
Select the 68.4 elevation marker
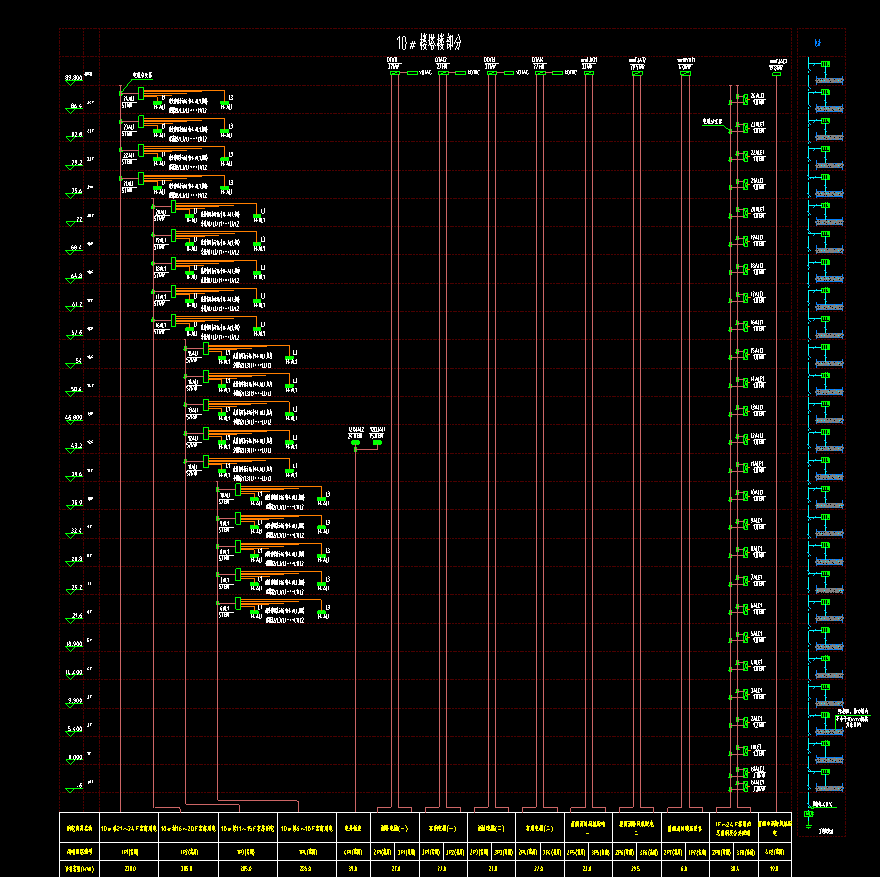76,248
